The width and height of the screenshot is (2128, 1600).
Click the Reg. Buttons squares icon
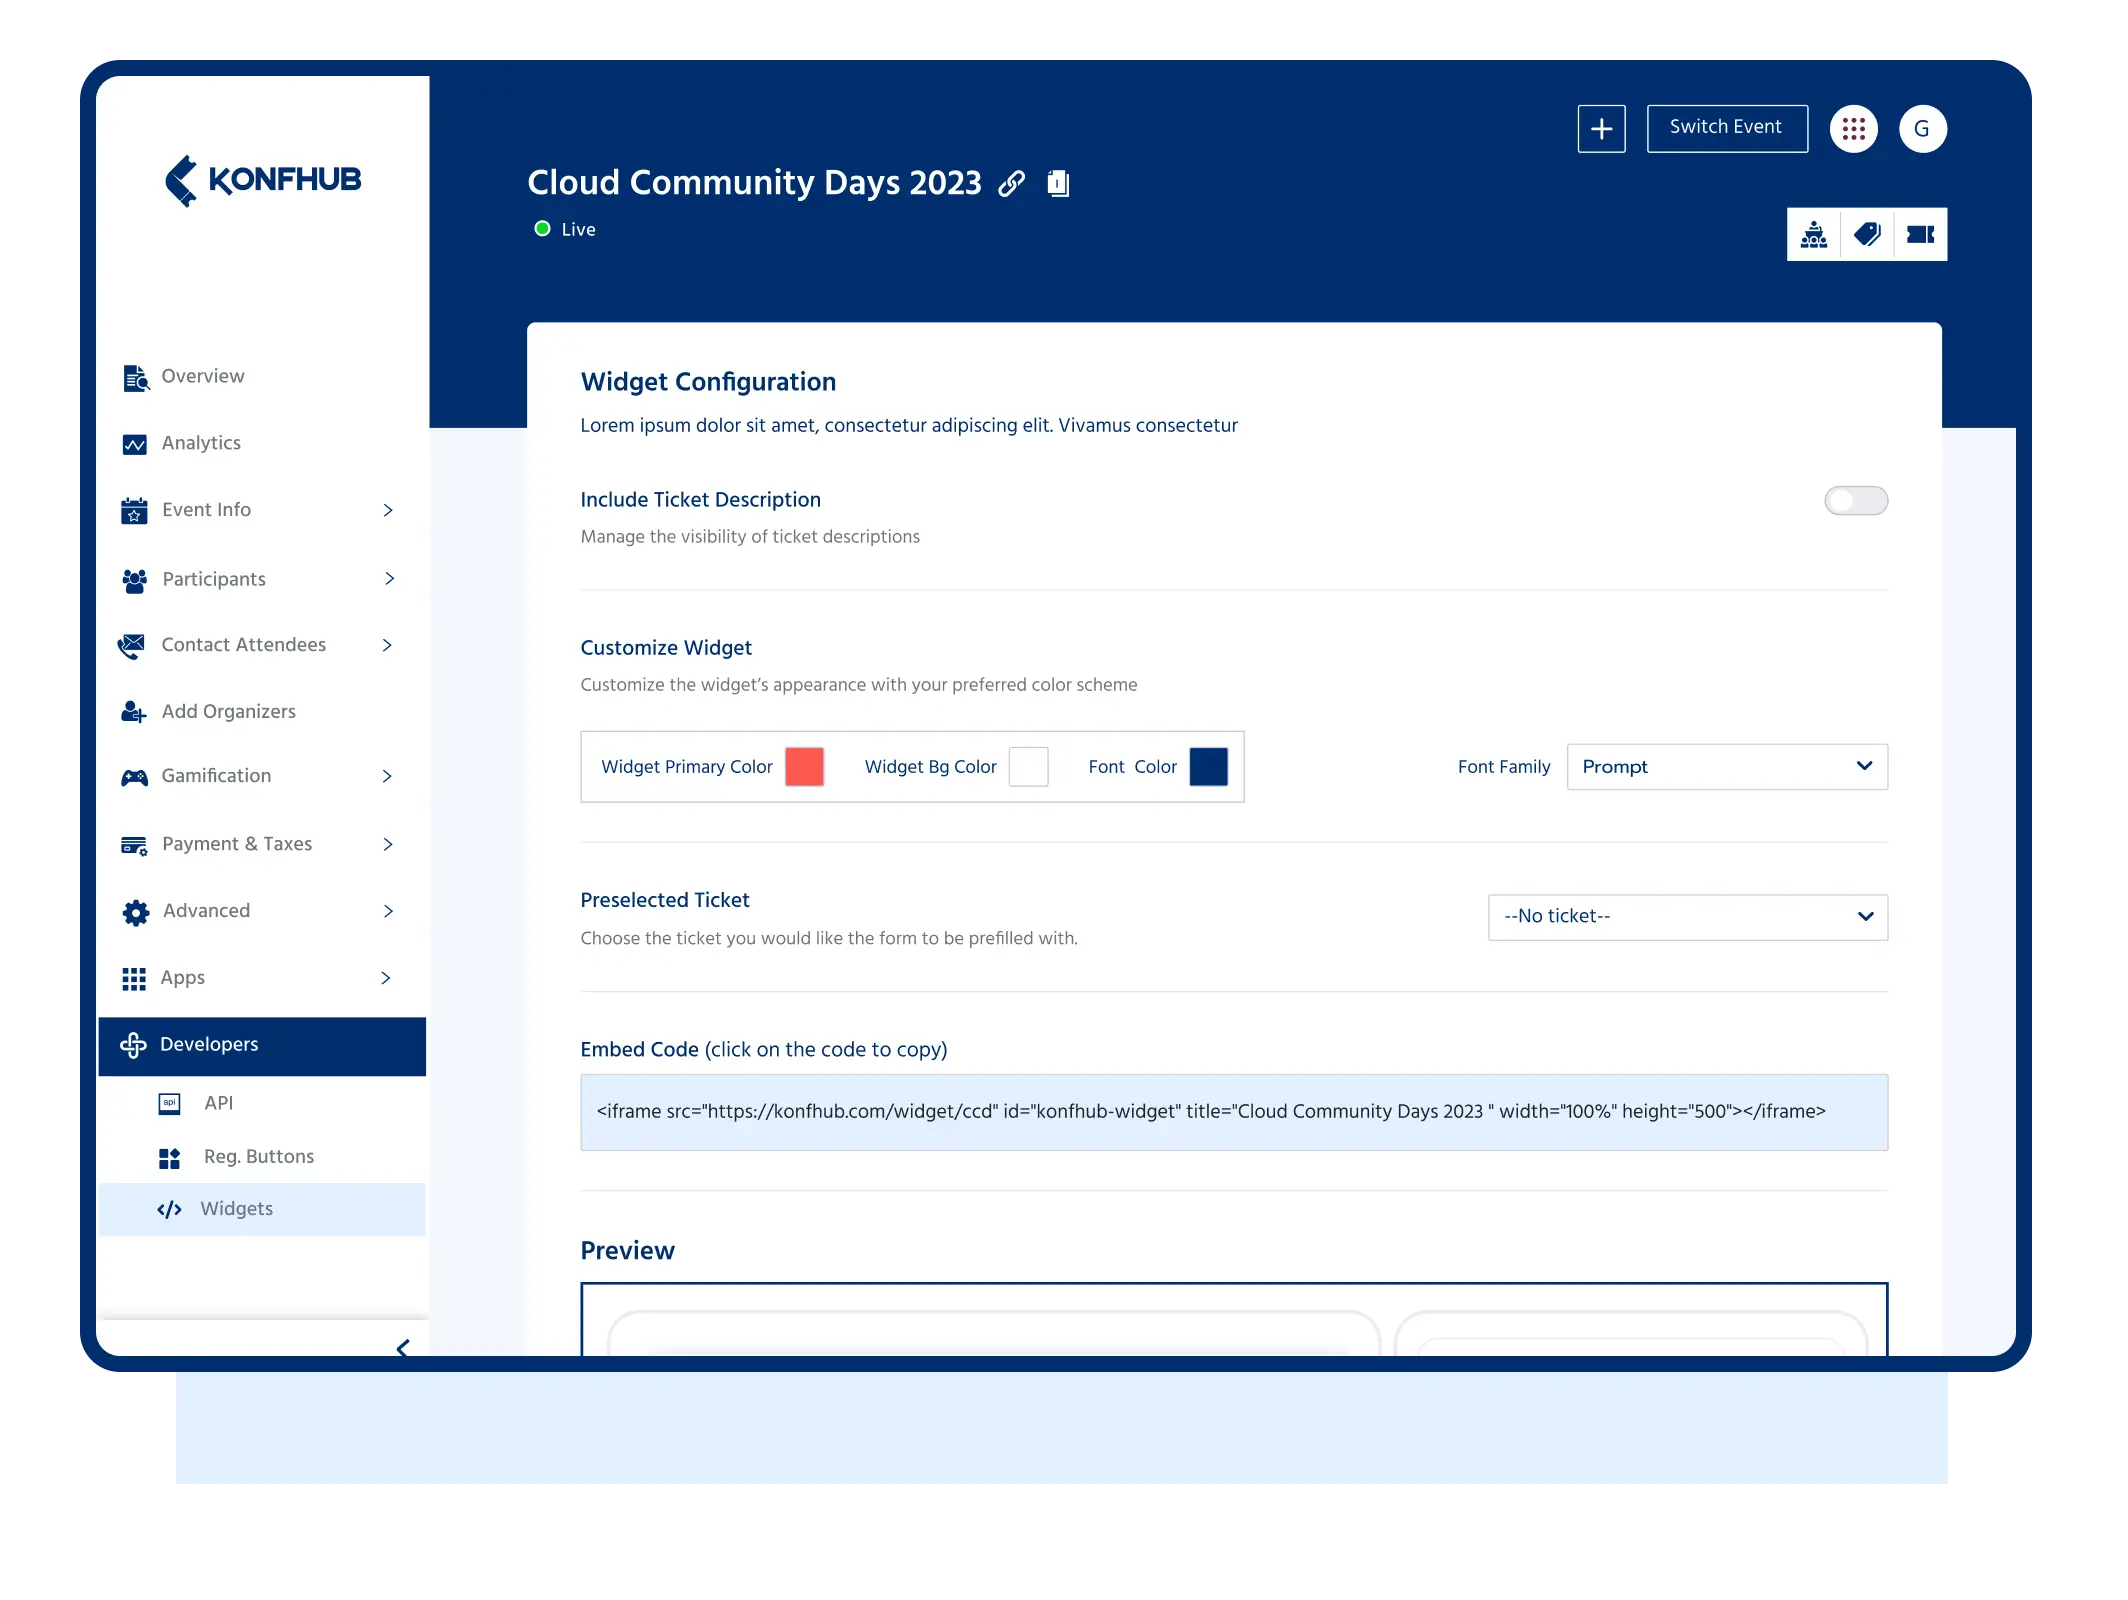(170, 1158)
